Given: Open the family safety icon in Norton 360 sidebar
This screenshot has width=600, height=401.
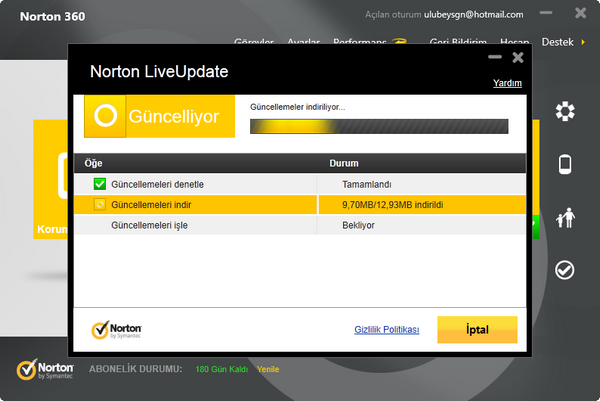Looking at the screenshot, I should (x=565, y=218).
